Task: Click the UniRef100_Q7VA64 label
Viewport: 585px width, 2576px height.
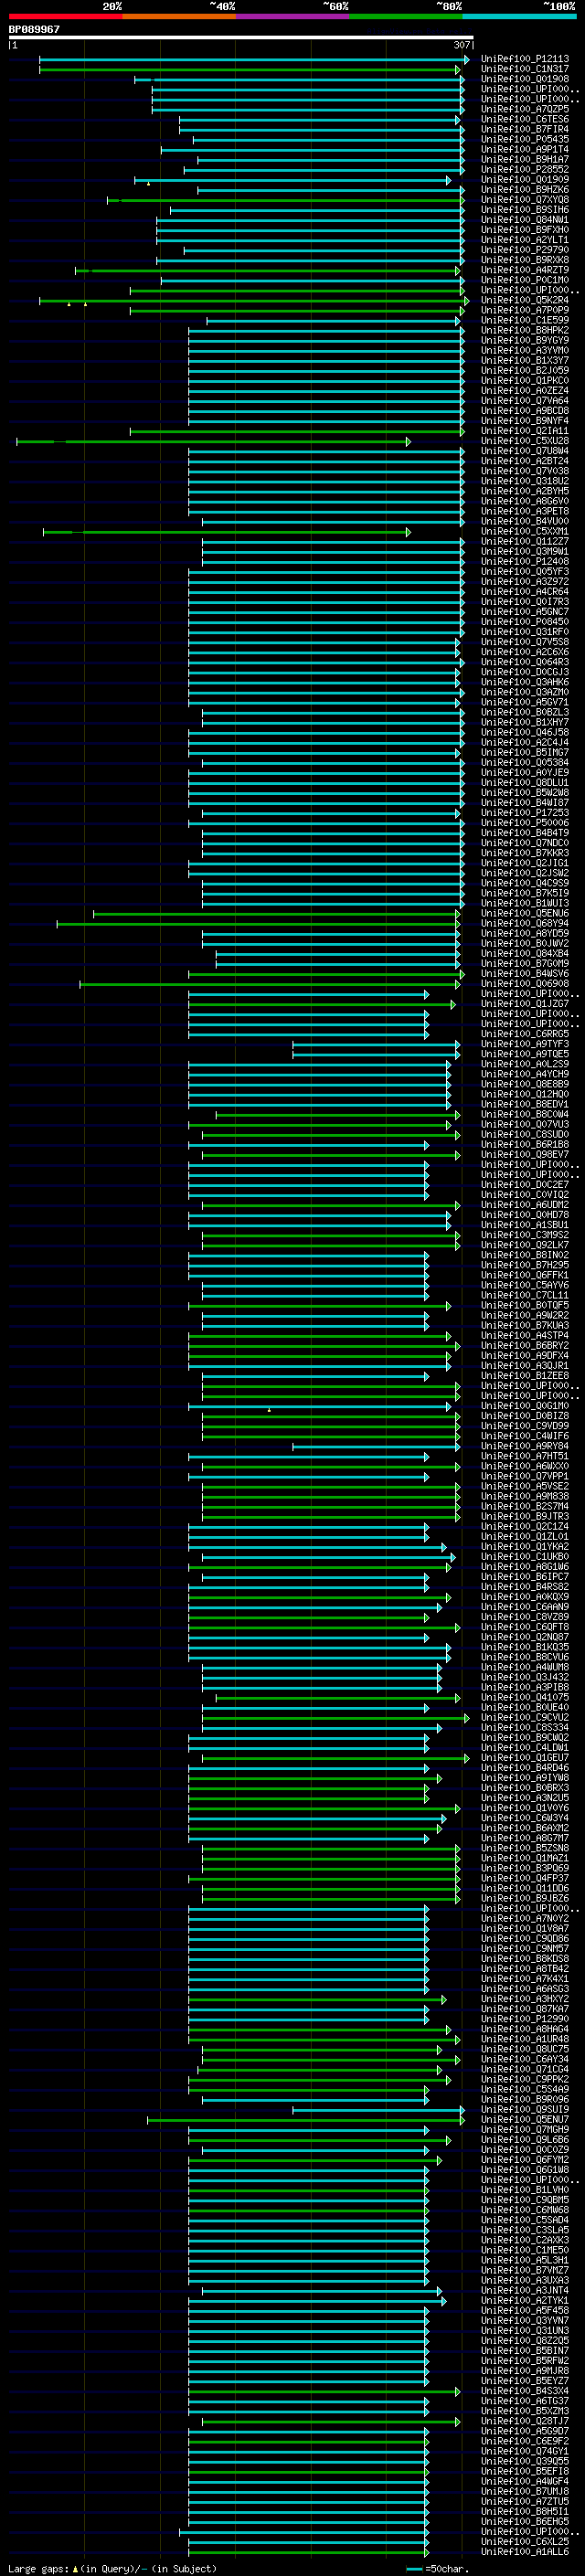Action: tap(525, 401)
